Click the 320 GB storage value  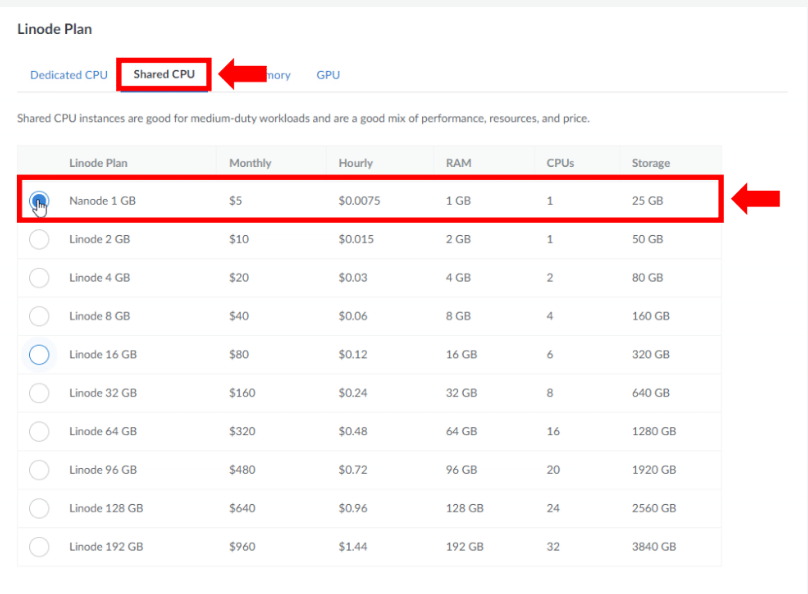651,355
